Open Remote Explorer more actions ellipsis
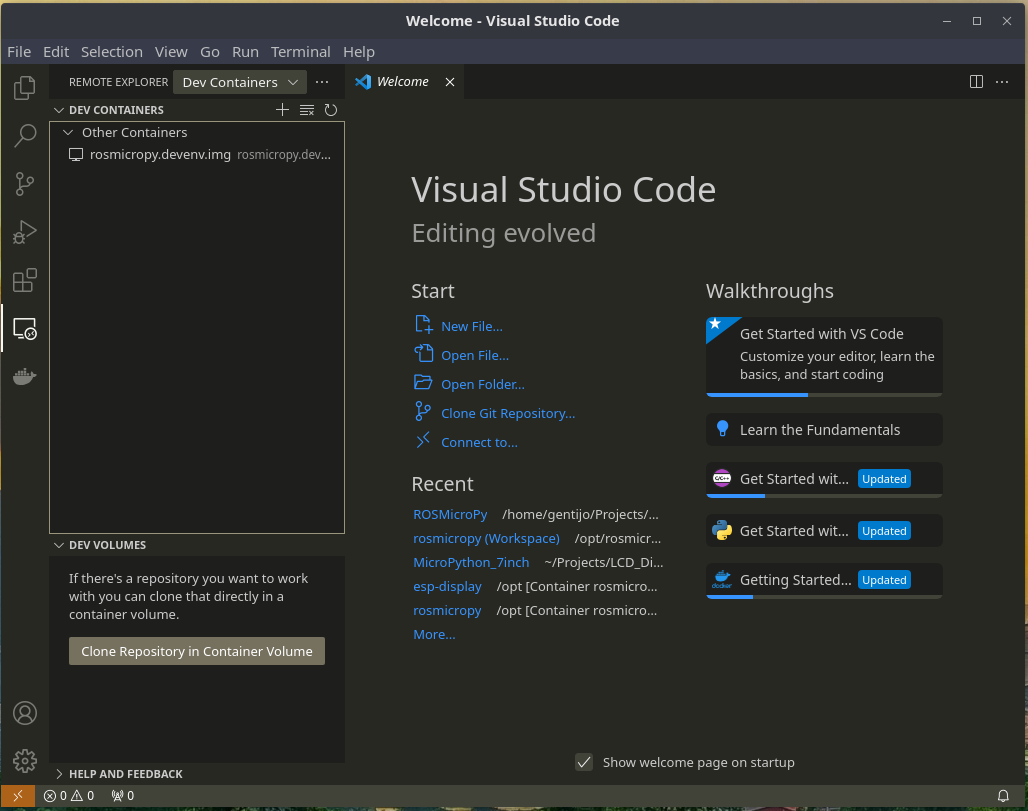This screenshot has width=1028, height=811. pyautogui.click(x=322, y=82)
